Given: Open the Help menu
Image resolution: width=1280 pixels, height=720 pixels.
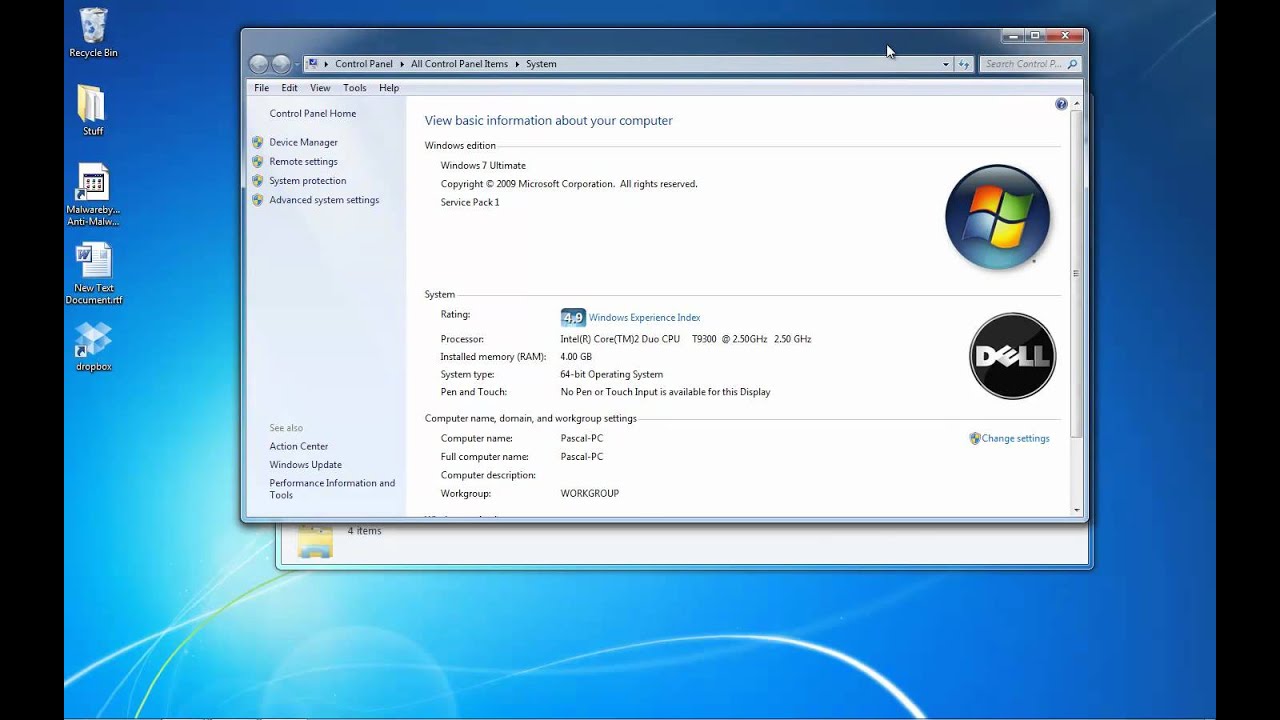Looking at the screenshot, I should (x=389, y=88).
